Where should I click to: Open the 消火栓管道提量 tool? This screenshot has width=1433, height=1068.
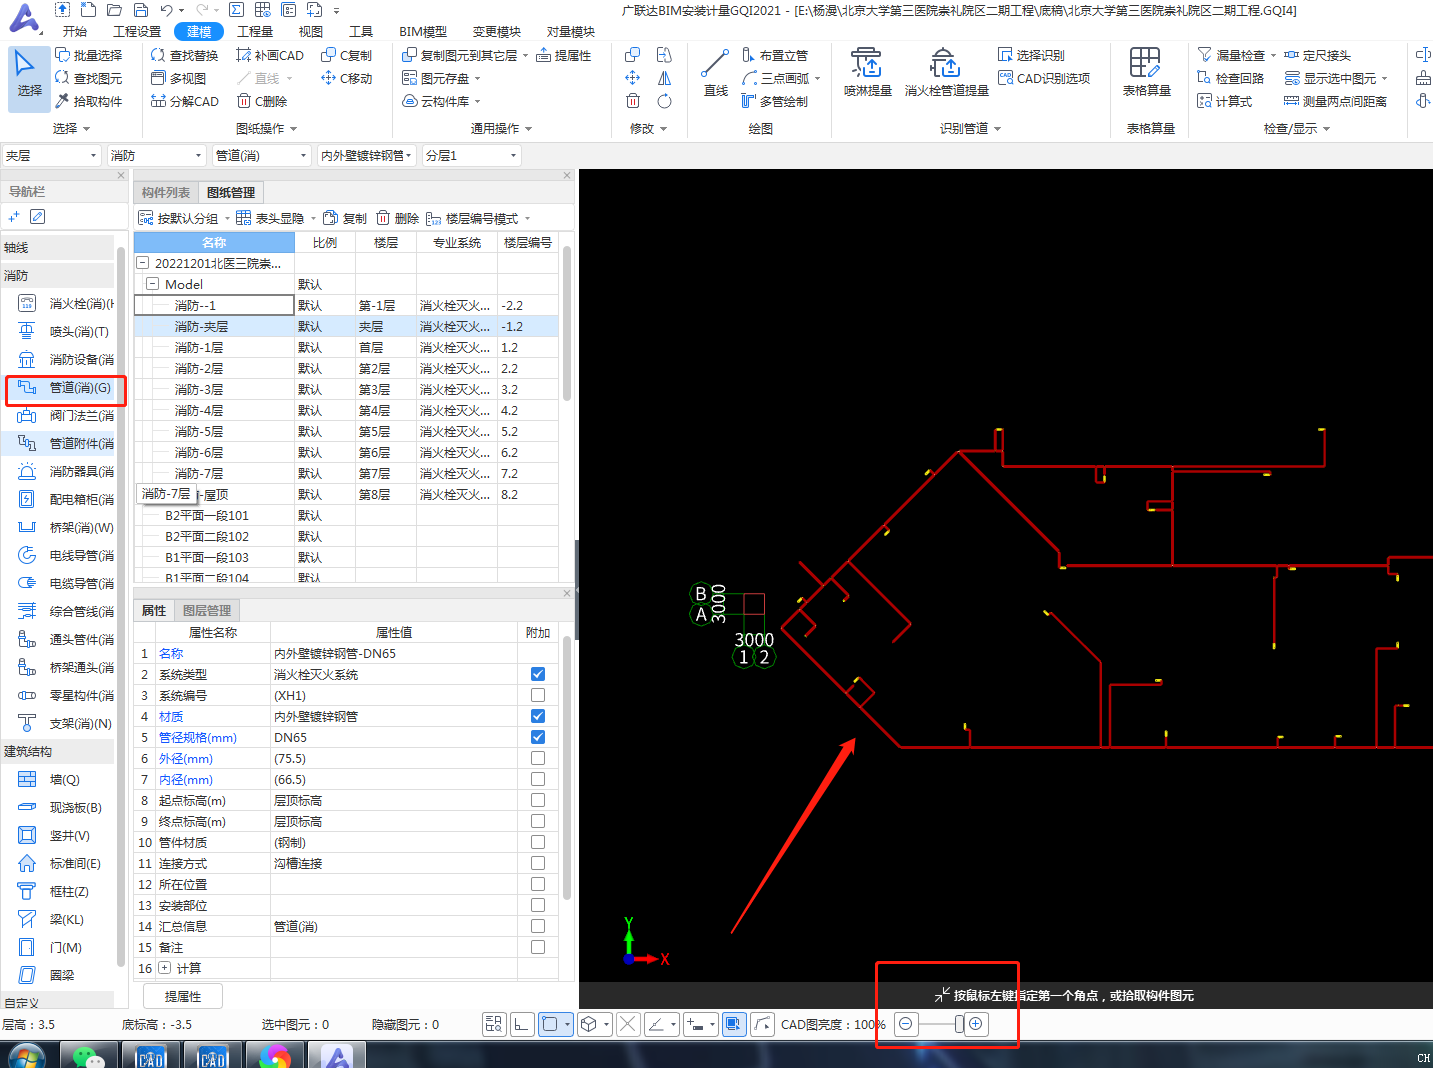pyautogui.click(x=946, y=72)
